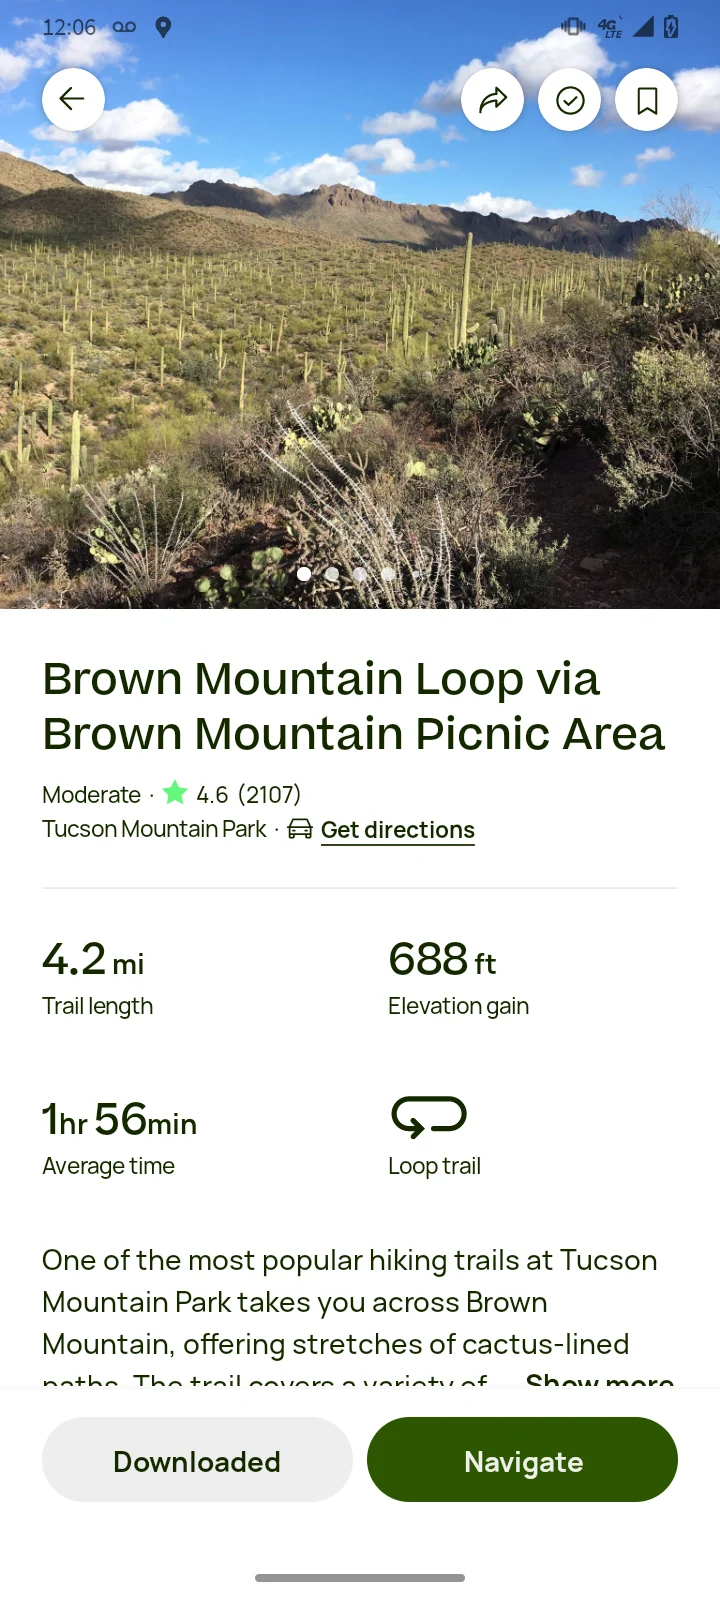Mark the trail as completed via checkmark icon
The width and height of the screenshot is (720, 1600).
569,99
